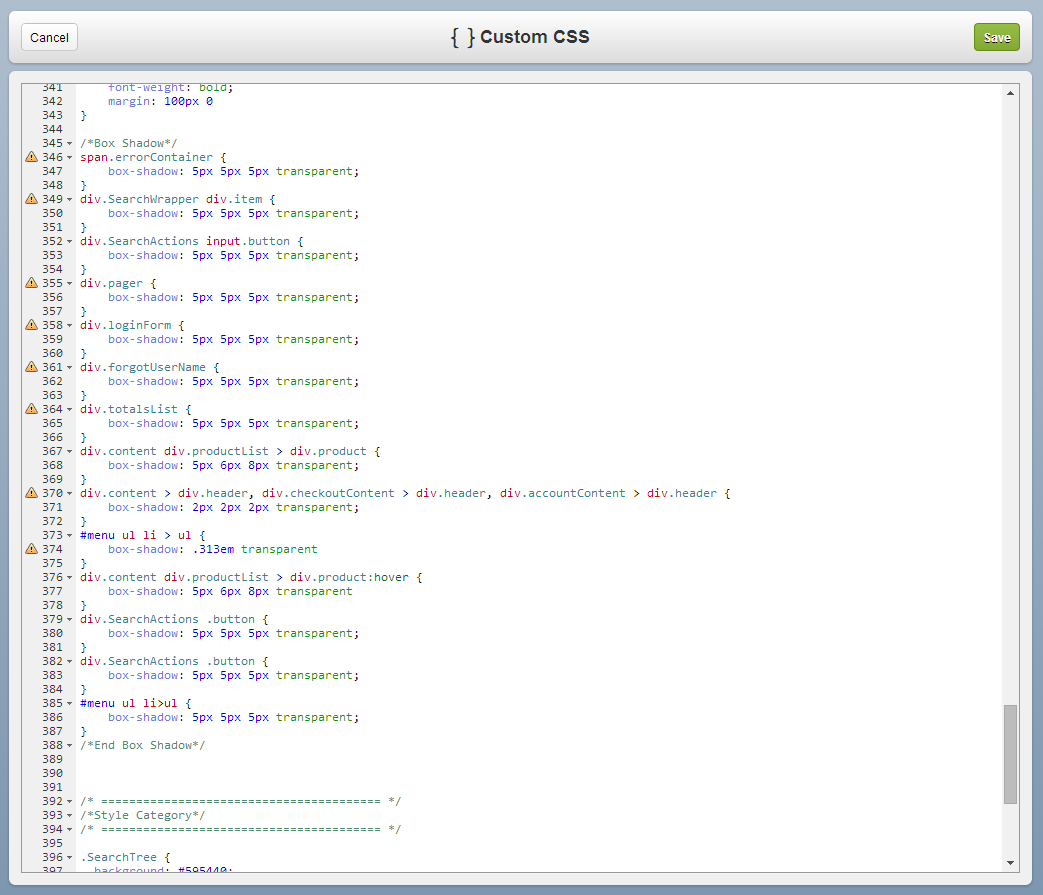The height and width of the screenshot is (895, 1043).
Task: Click the span.errorContainer selector text
Action: (x=146, y=157)
